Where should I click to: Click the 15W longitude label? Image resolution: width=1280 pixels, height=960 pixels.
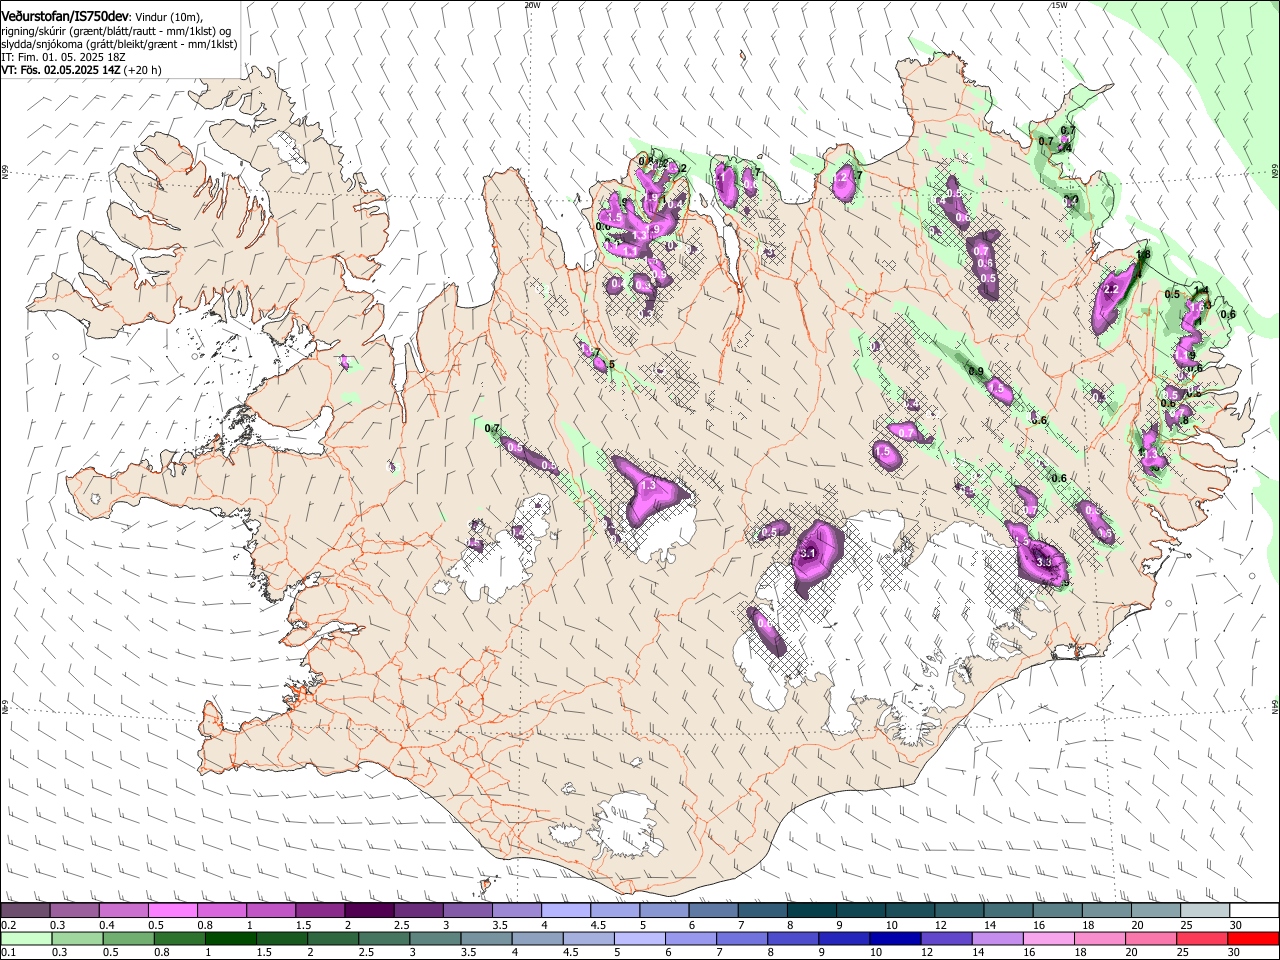coord(1059,5)
